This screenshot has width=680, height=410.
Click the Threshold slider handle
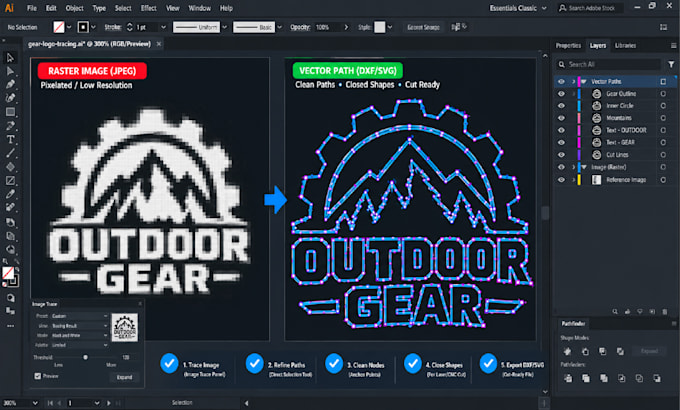pos(85,357)
